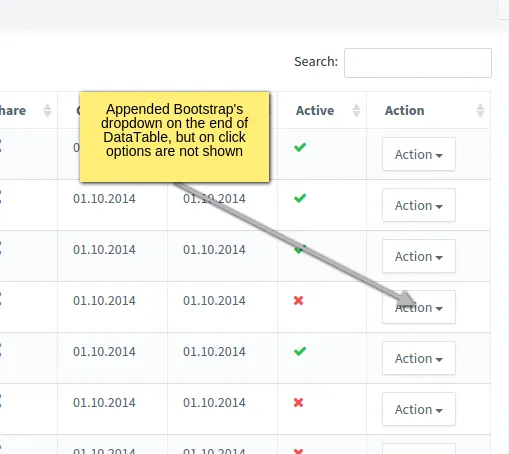Click sort arrows beside the 'hare' column
Screen dimensions: 509x454
[x=47, y=111]
